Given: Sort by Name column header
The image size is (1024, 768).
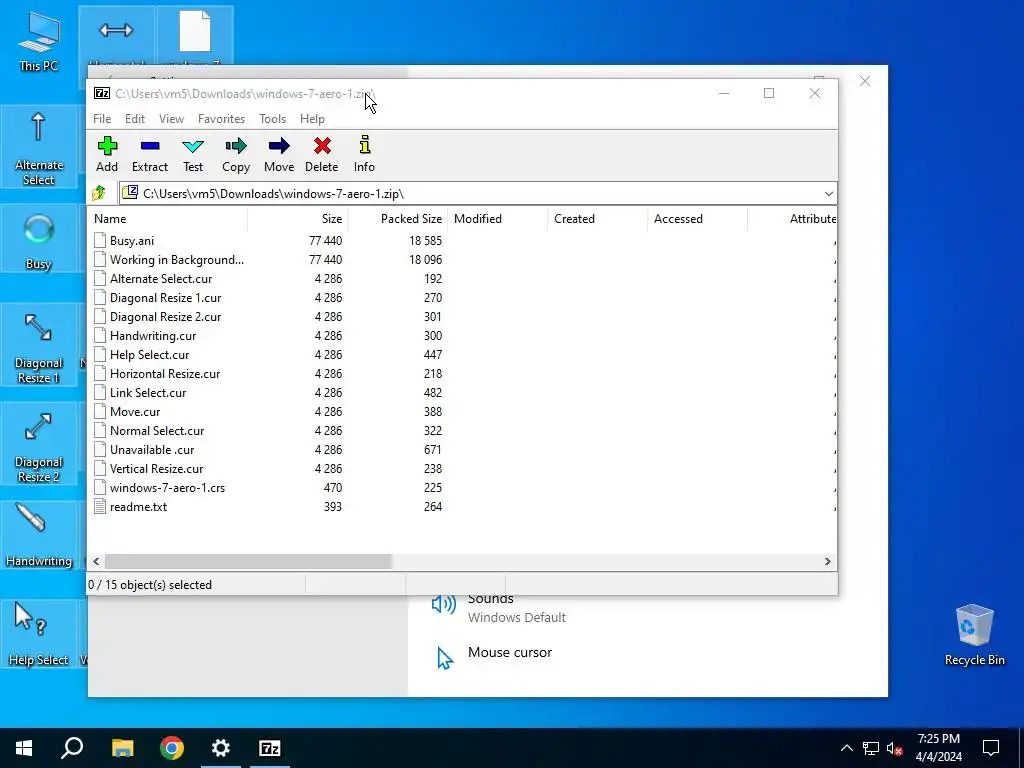Looking at the screenshot, I should pos(167,219).
